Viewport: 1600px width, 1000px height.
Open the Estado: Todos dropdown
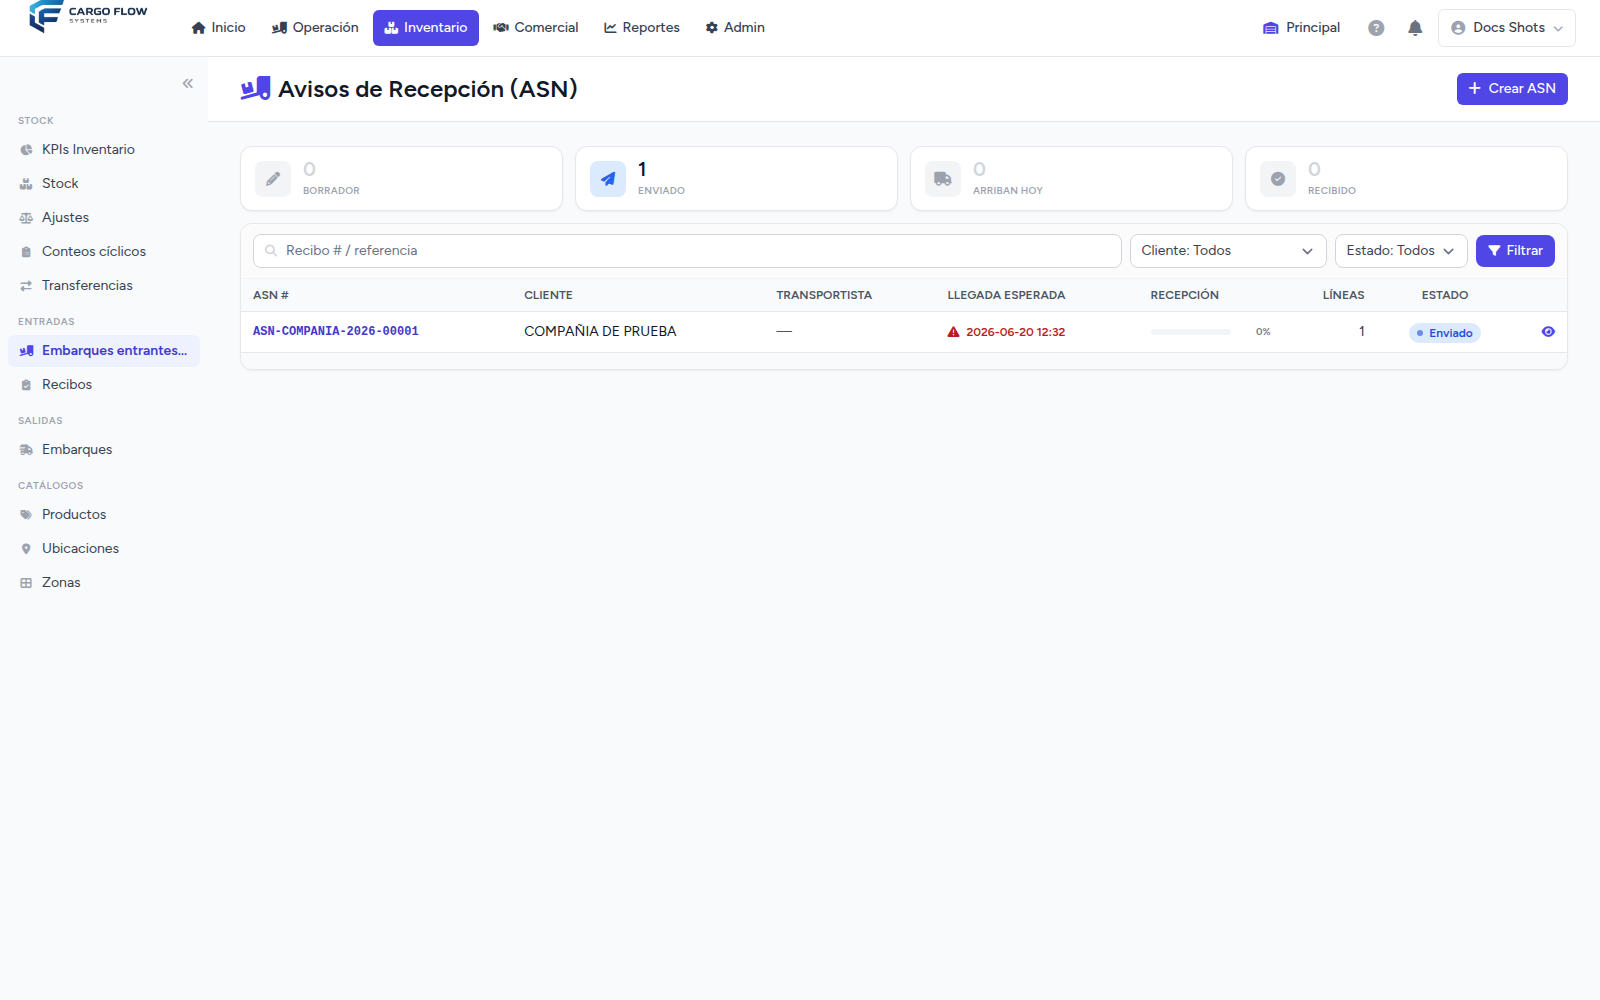click(x=1401, y=251)
